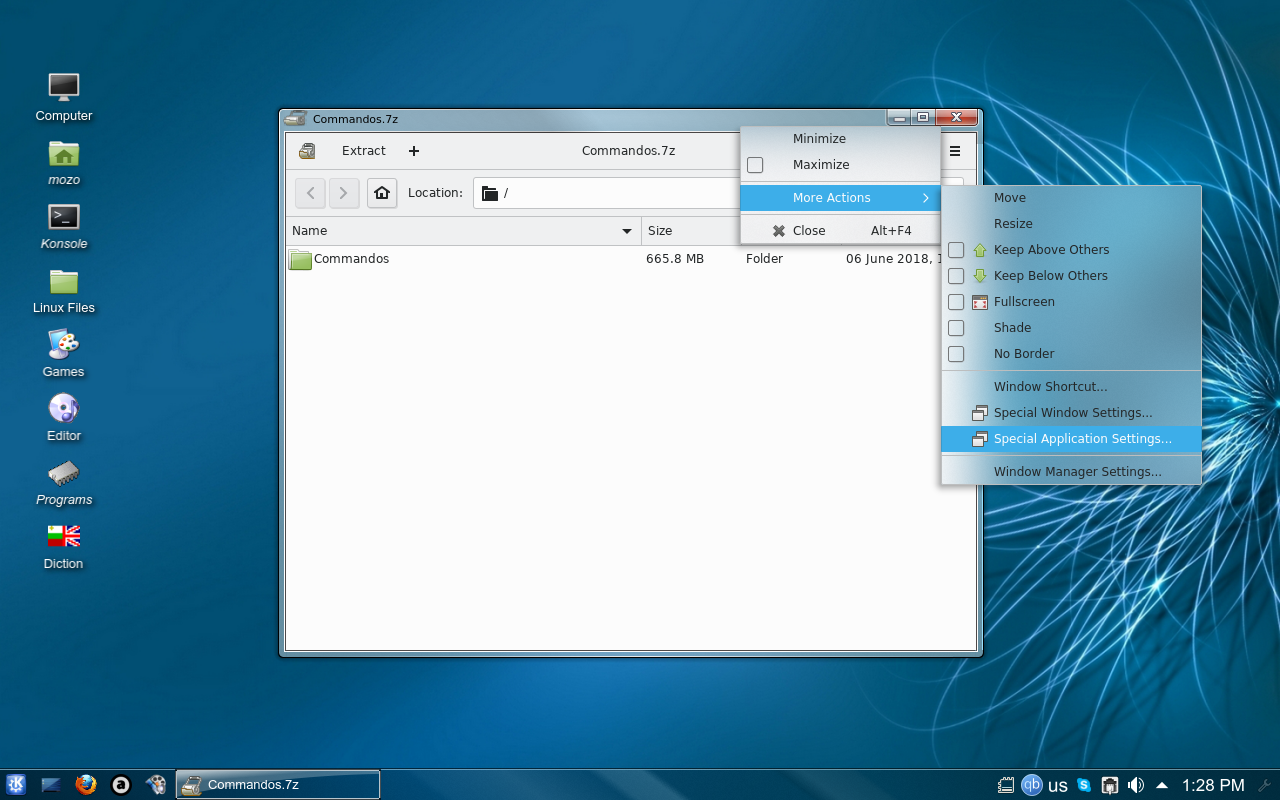The height and width of the screenshot is (800, 1280).
Task: Go back with the left arrow button
Action: point(310,193)
